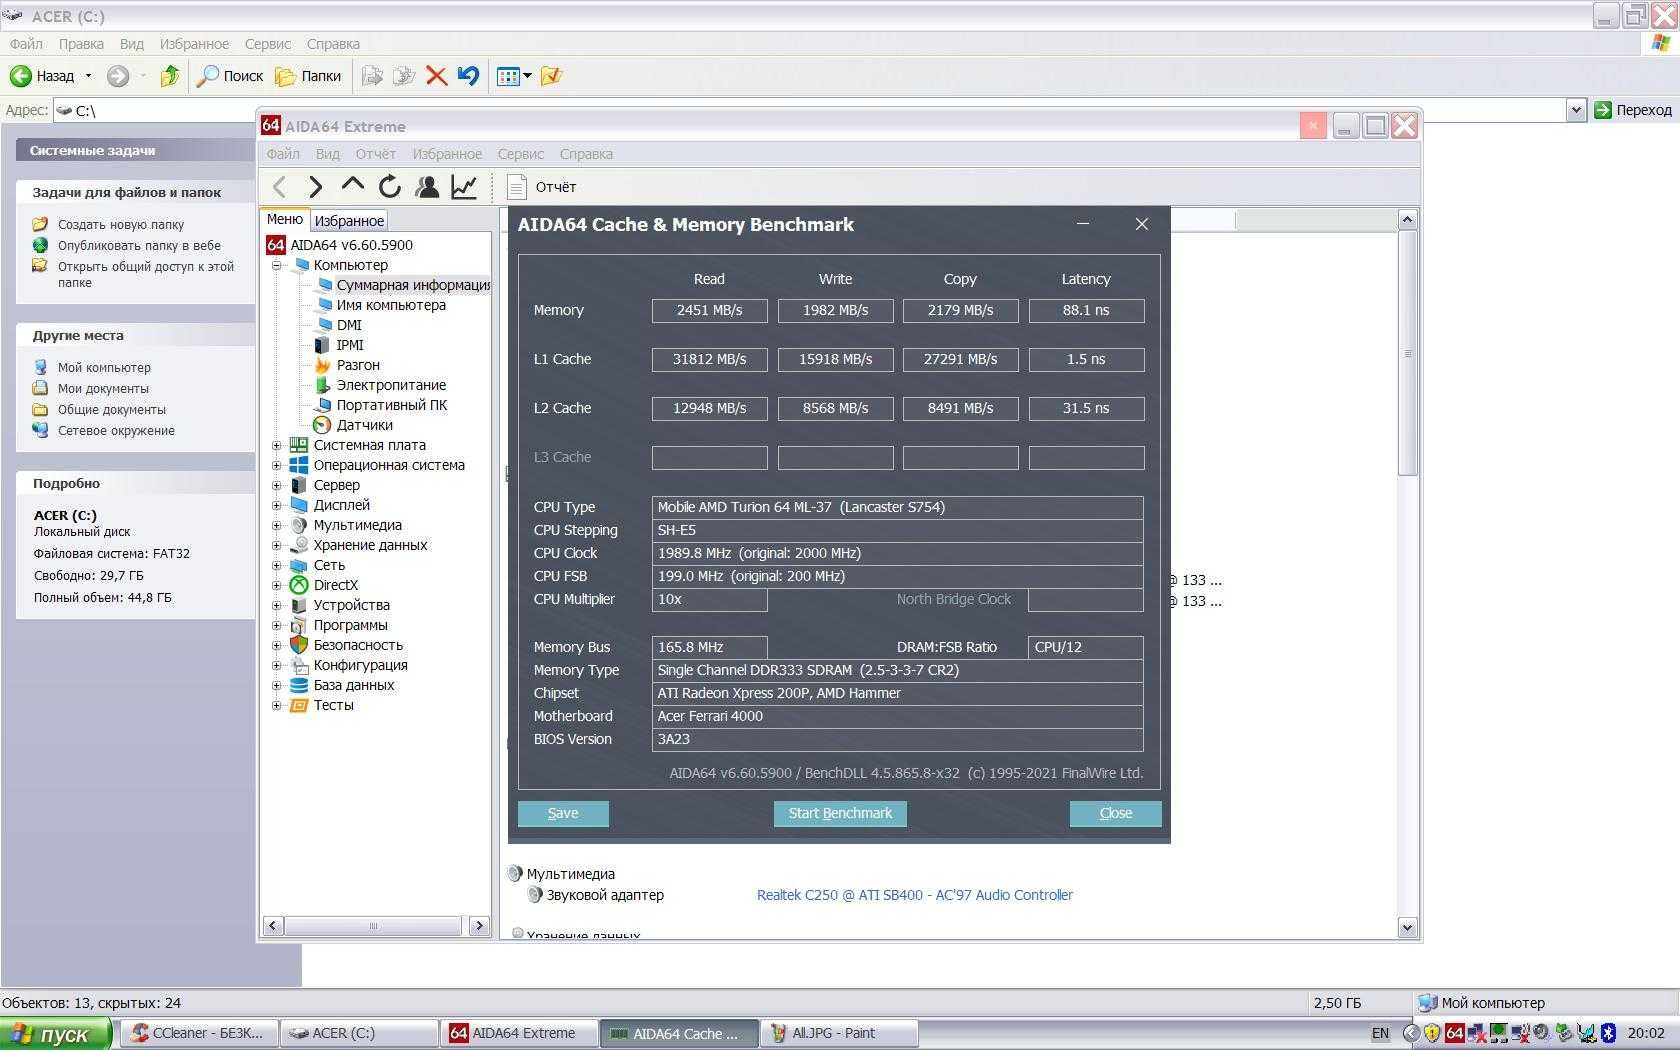
Task: Click the Realtek C250 audio controller link
Action: click(x=914, y=895)
